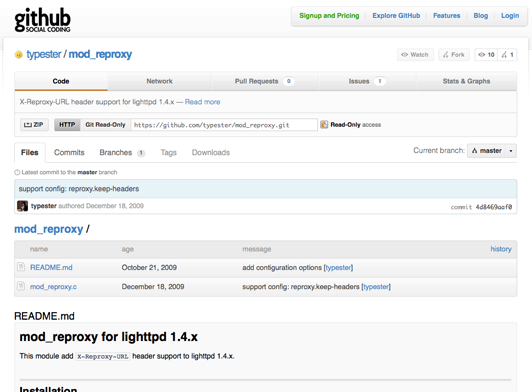The width and height of the screenshot is (532, 392).
Task: Click the GitHub Social Coding logo
Action: (42, 20)
